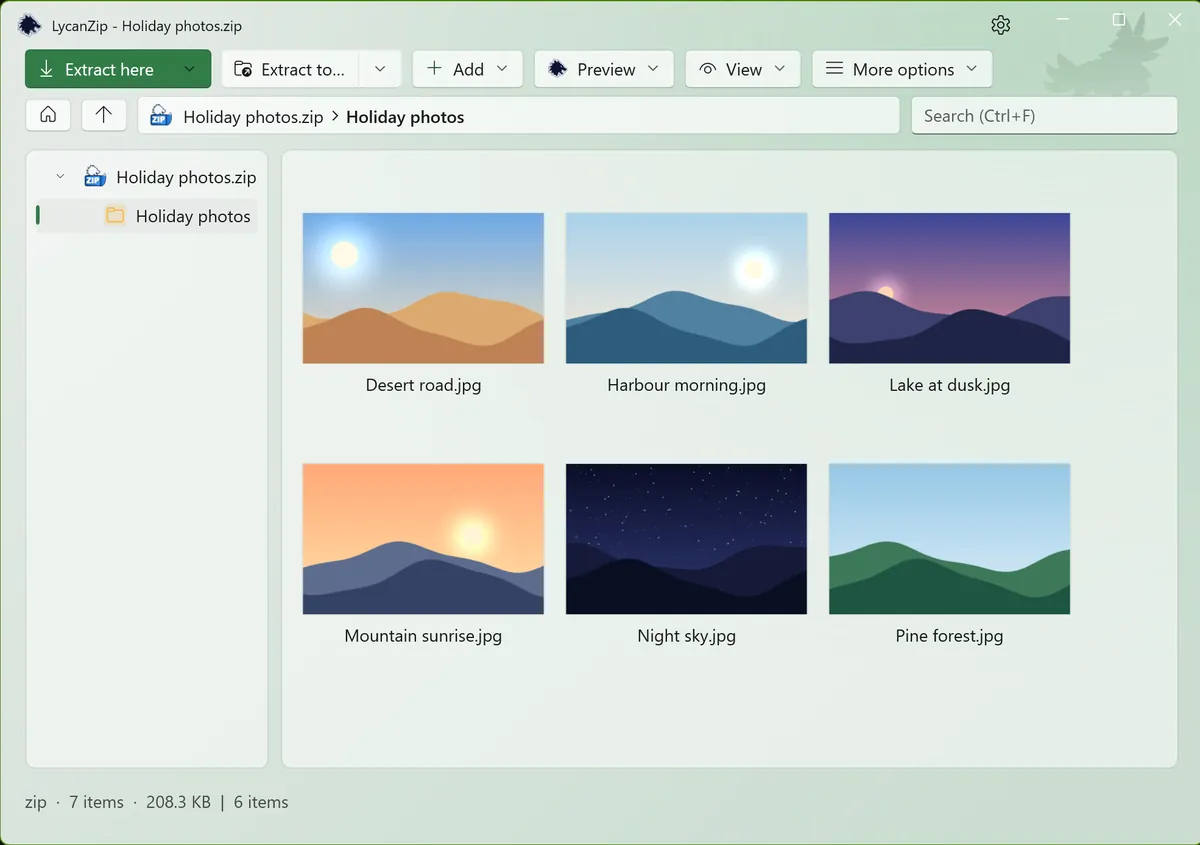Click Extract to... button
This screenshot has height=845, width=1200.
pos(291,69)
